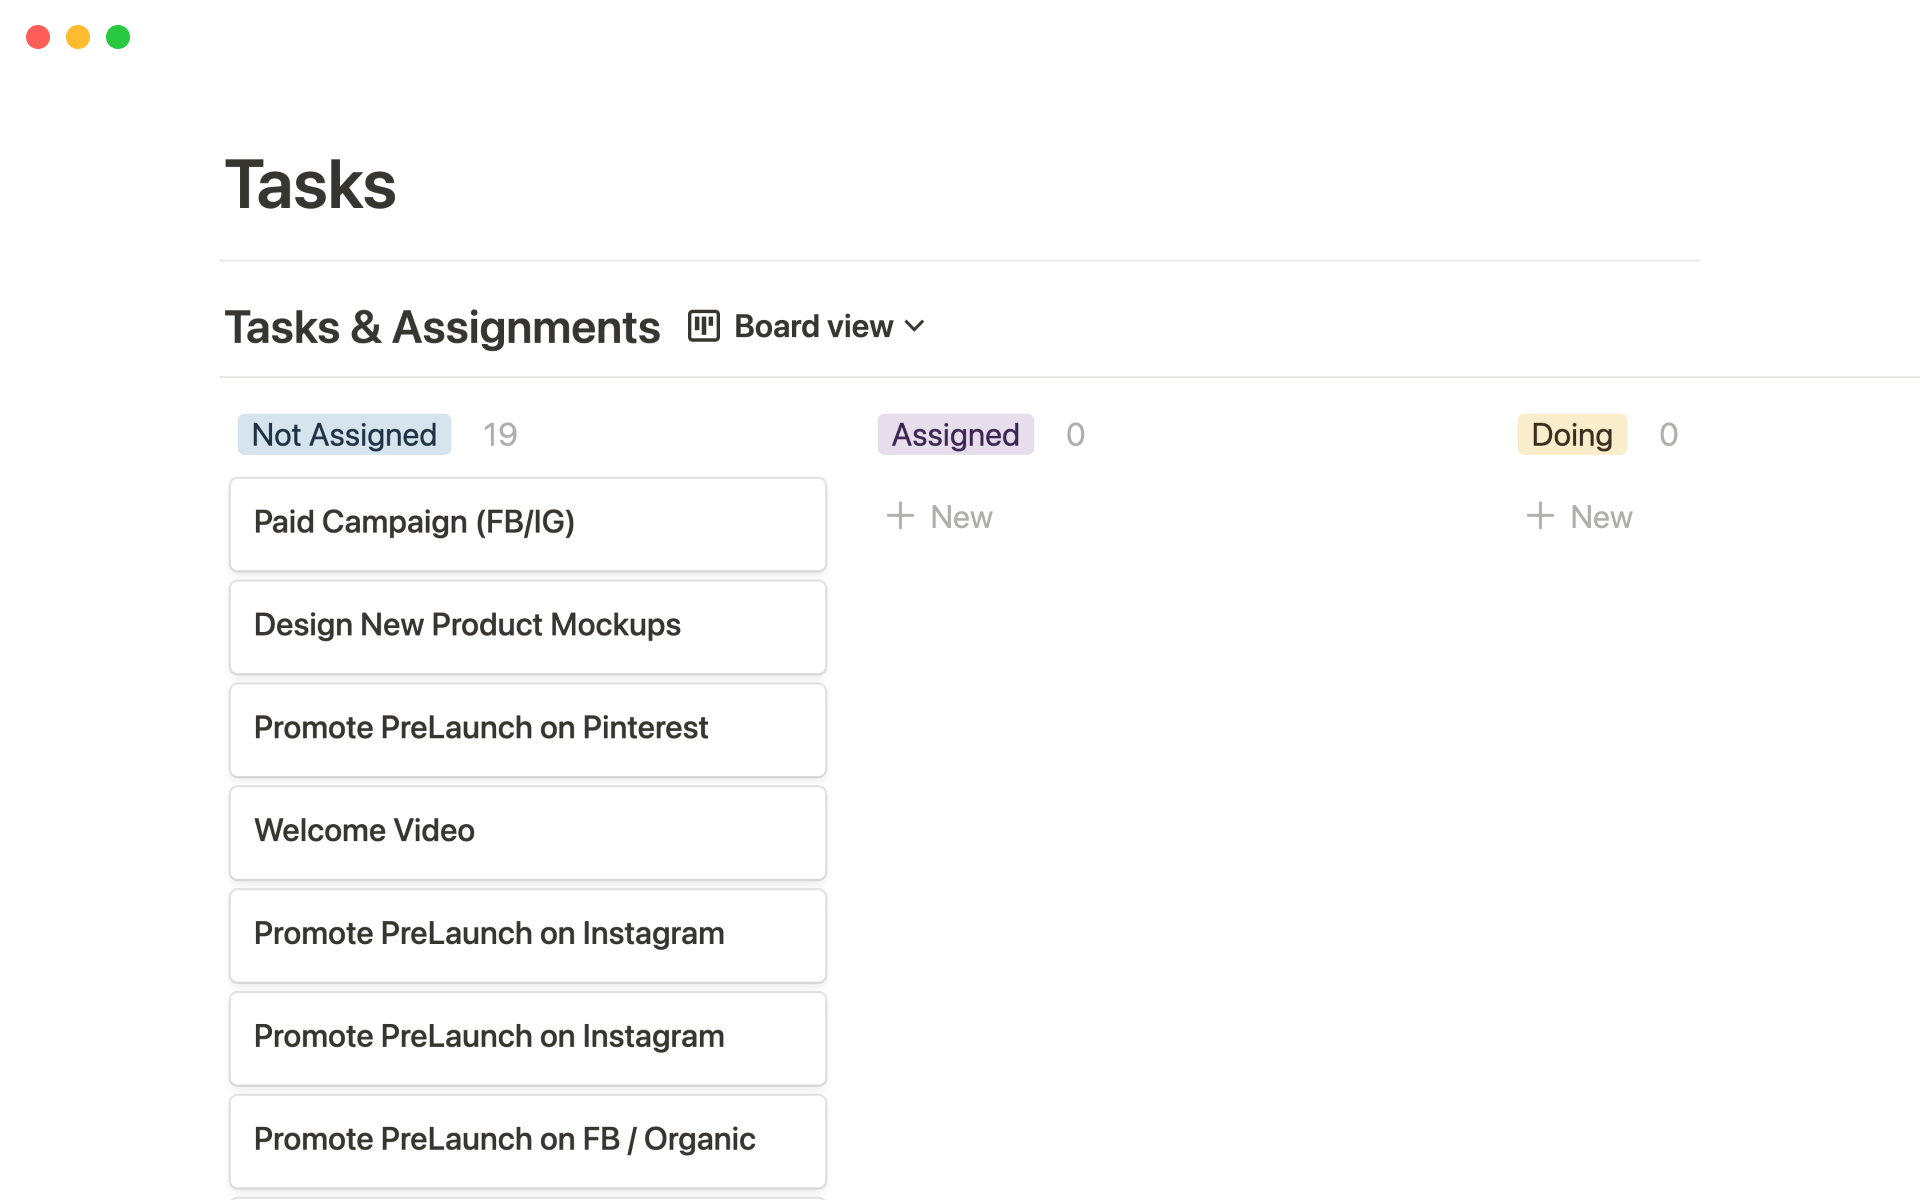The width and height of the screenshot is (1920, 1200).
Task: Click the Board view label text
Action: 813,326
